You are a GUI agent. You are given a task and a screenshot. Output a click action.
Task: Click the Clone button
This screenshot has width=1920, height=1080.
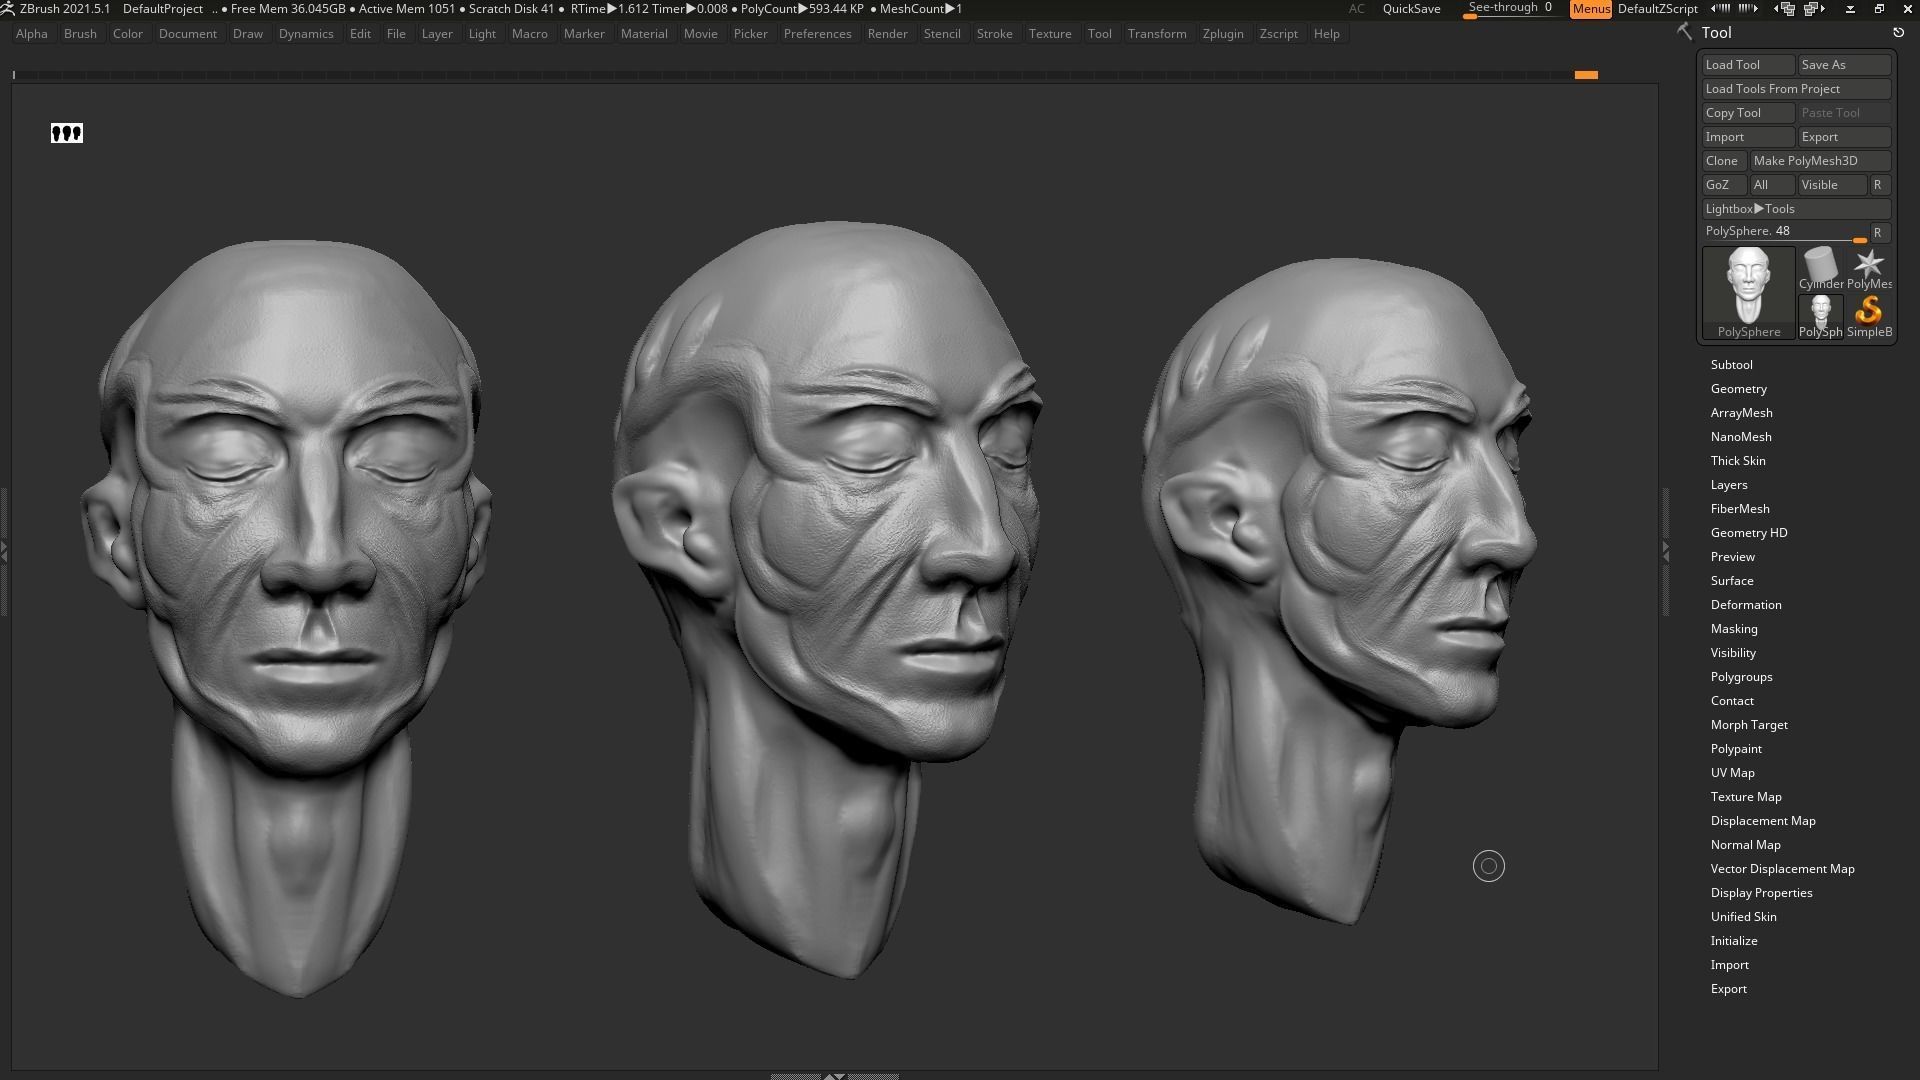tap(1724, 161)
